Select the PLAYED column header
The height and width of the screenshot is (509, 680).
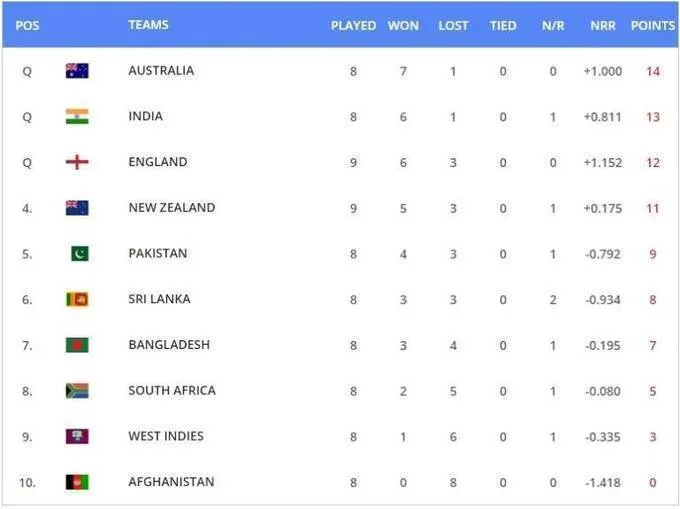tap(353, 26)
